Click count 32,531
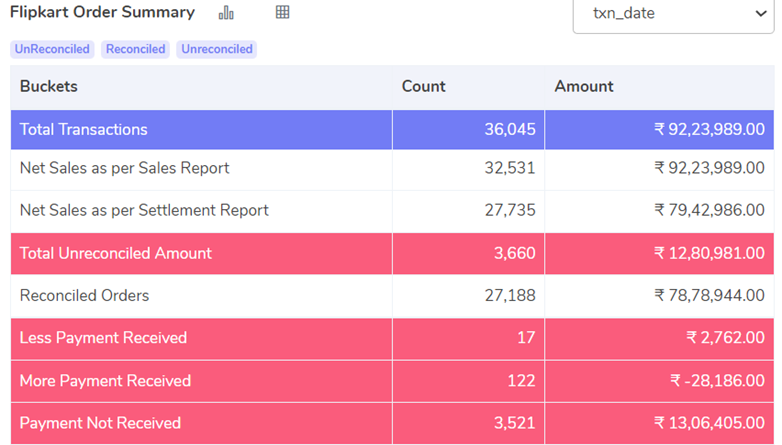 (510, 168)
